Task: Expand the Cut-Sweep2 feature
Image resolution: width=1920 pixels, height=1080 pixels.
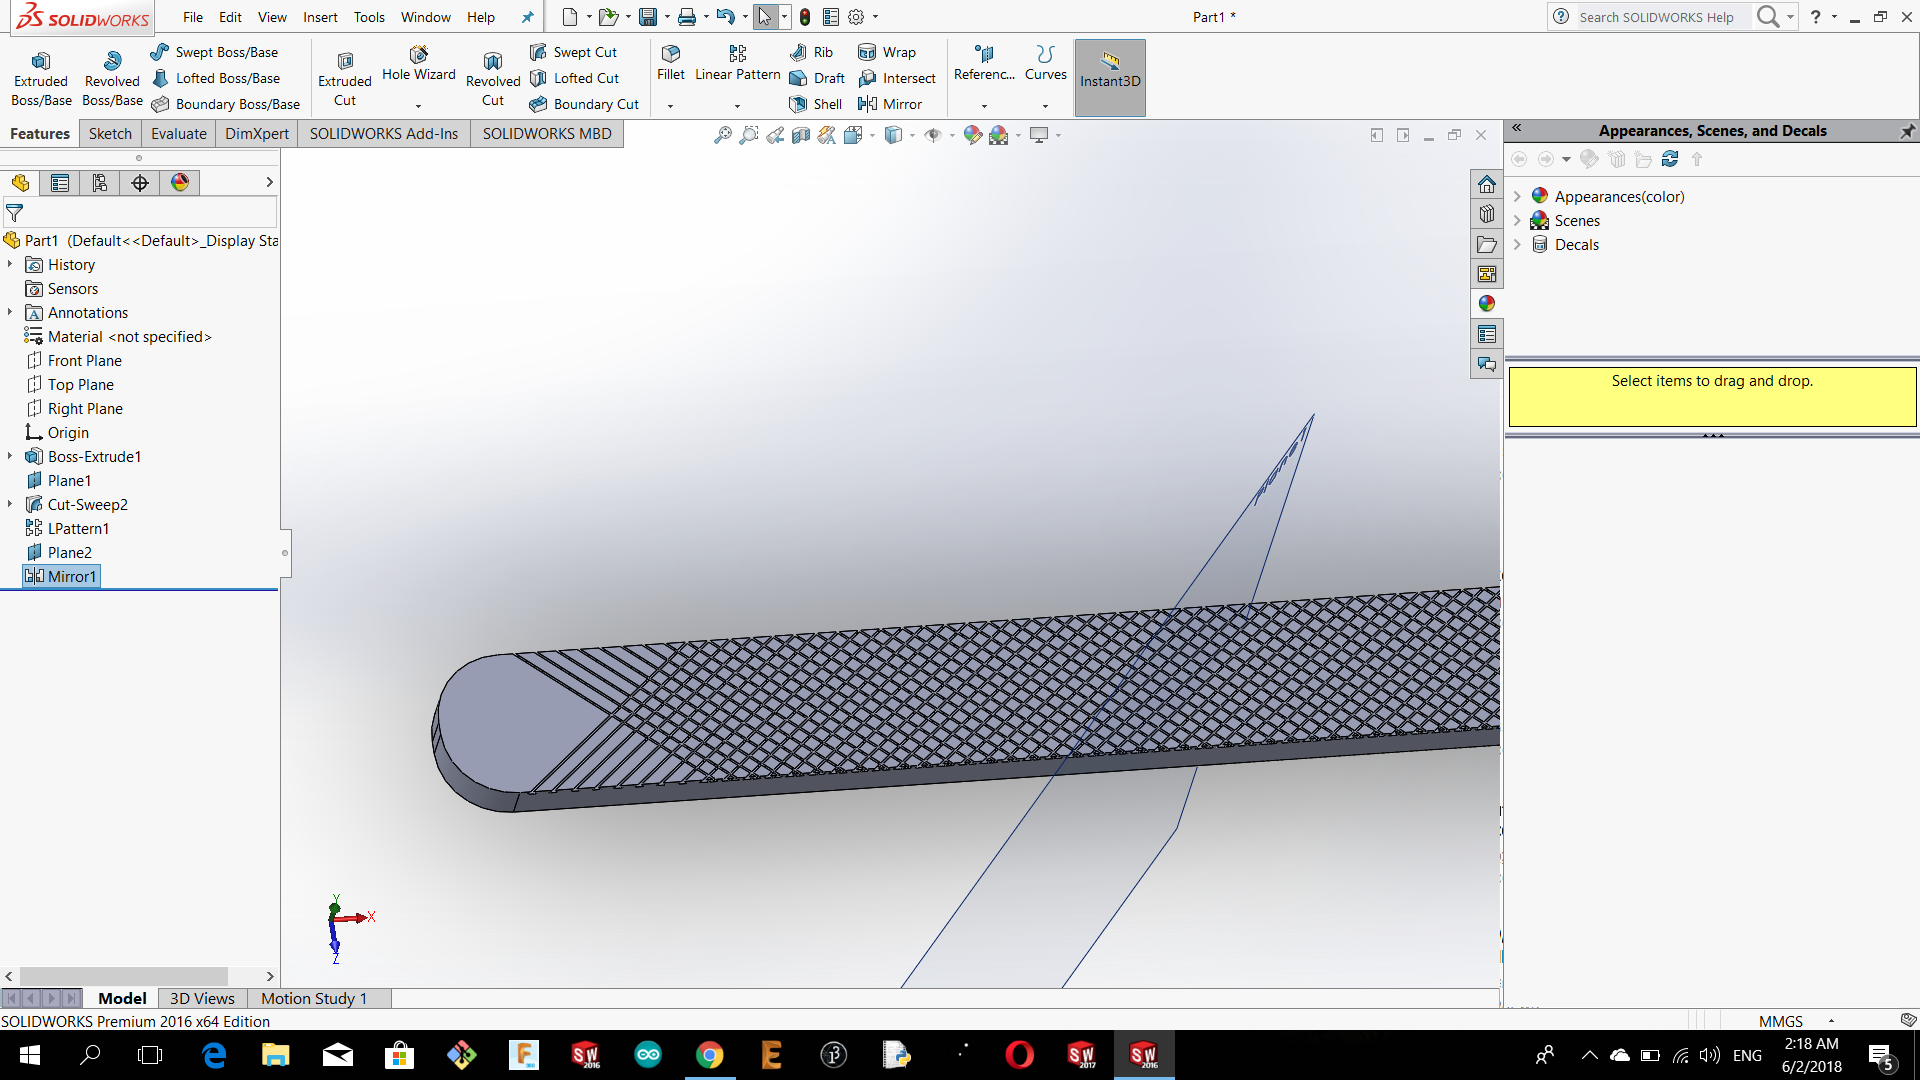Action: tap(10, 504)
